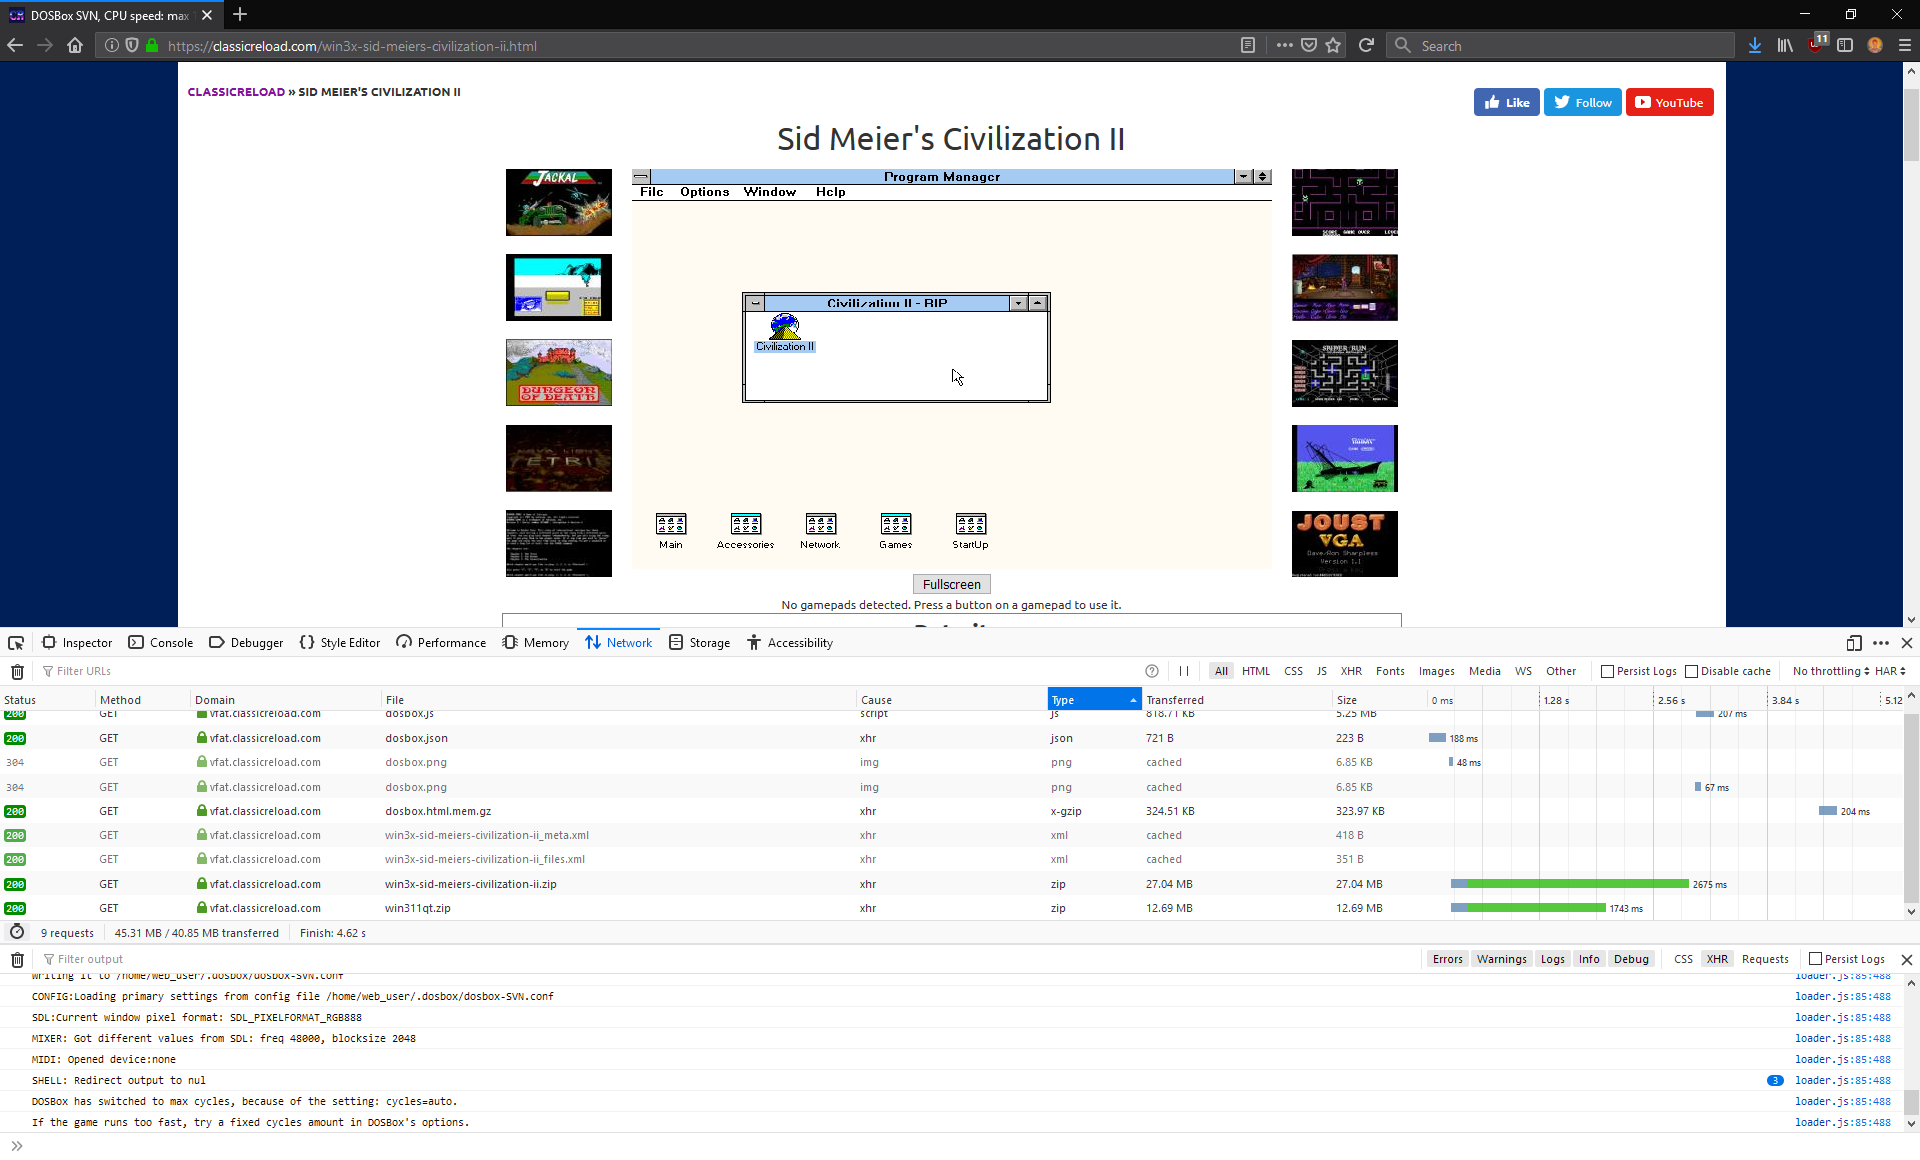Click the Facebook Like button

[1506, 103]
